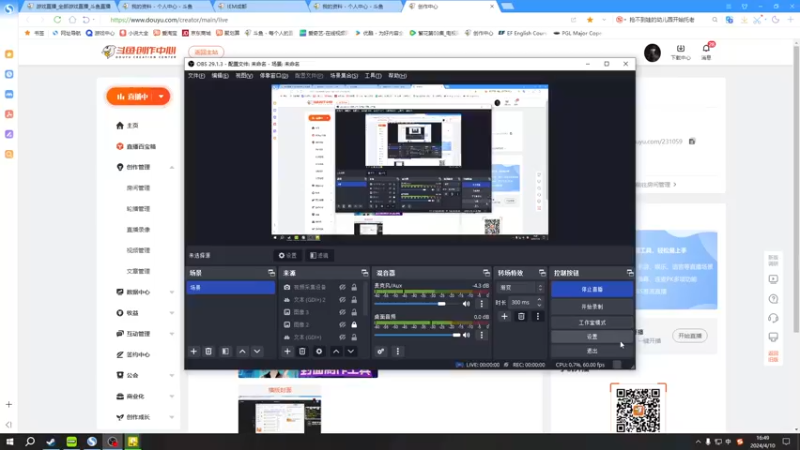Undock the 混合器 panel via float icon
The height and width of the screenshot is (450, 800).
point(486,273)
